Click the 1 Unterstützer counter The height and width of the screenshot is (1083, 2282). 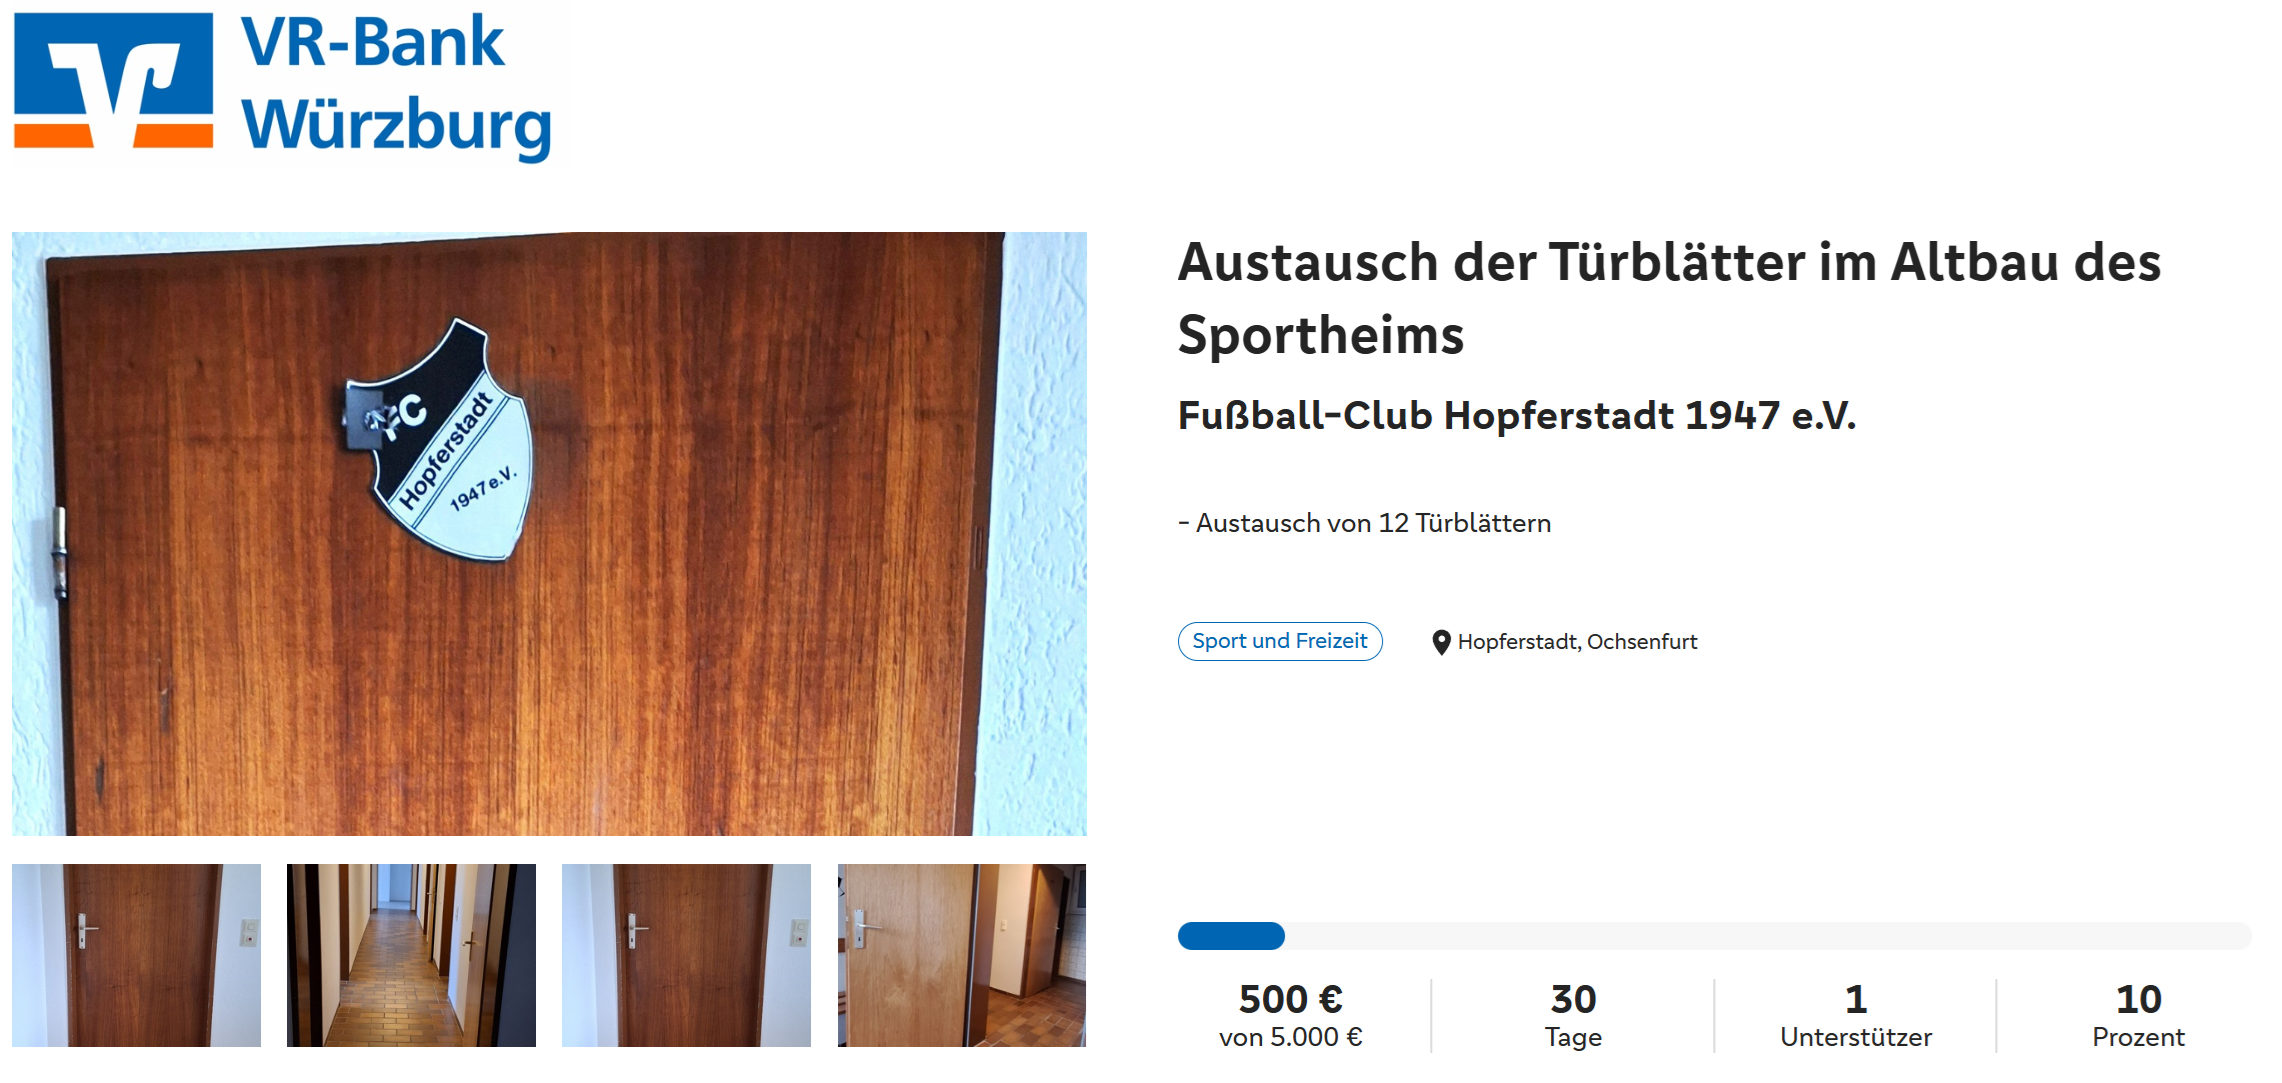pos(1856,1016)
